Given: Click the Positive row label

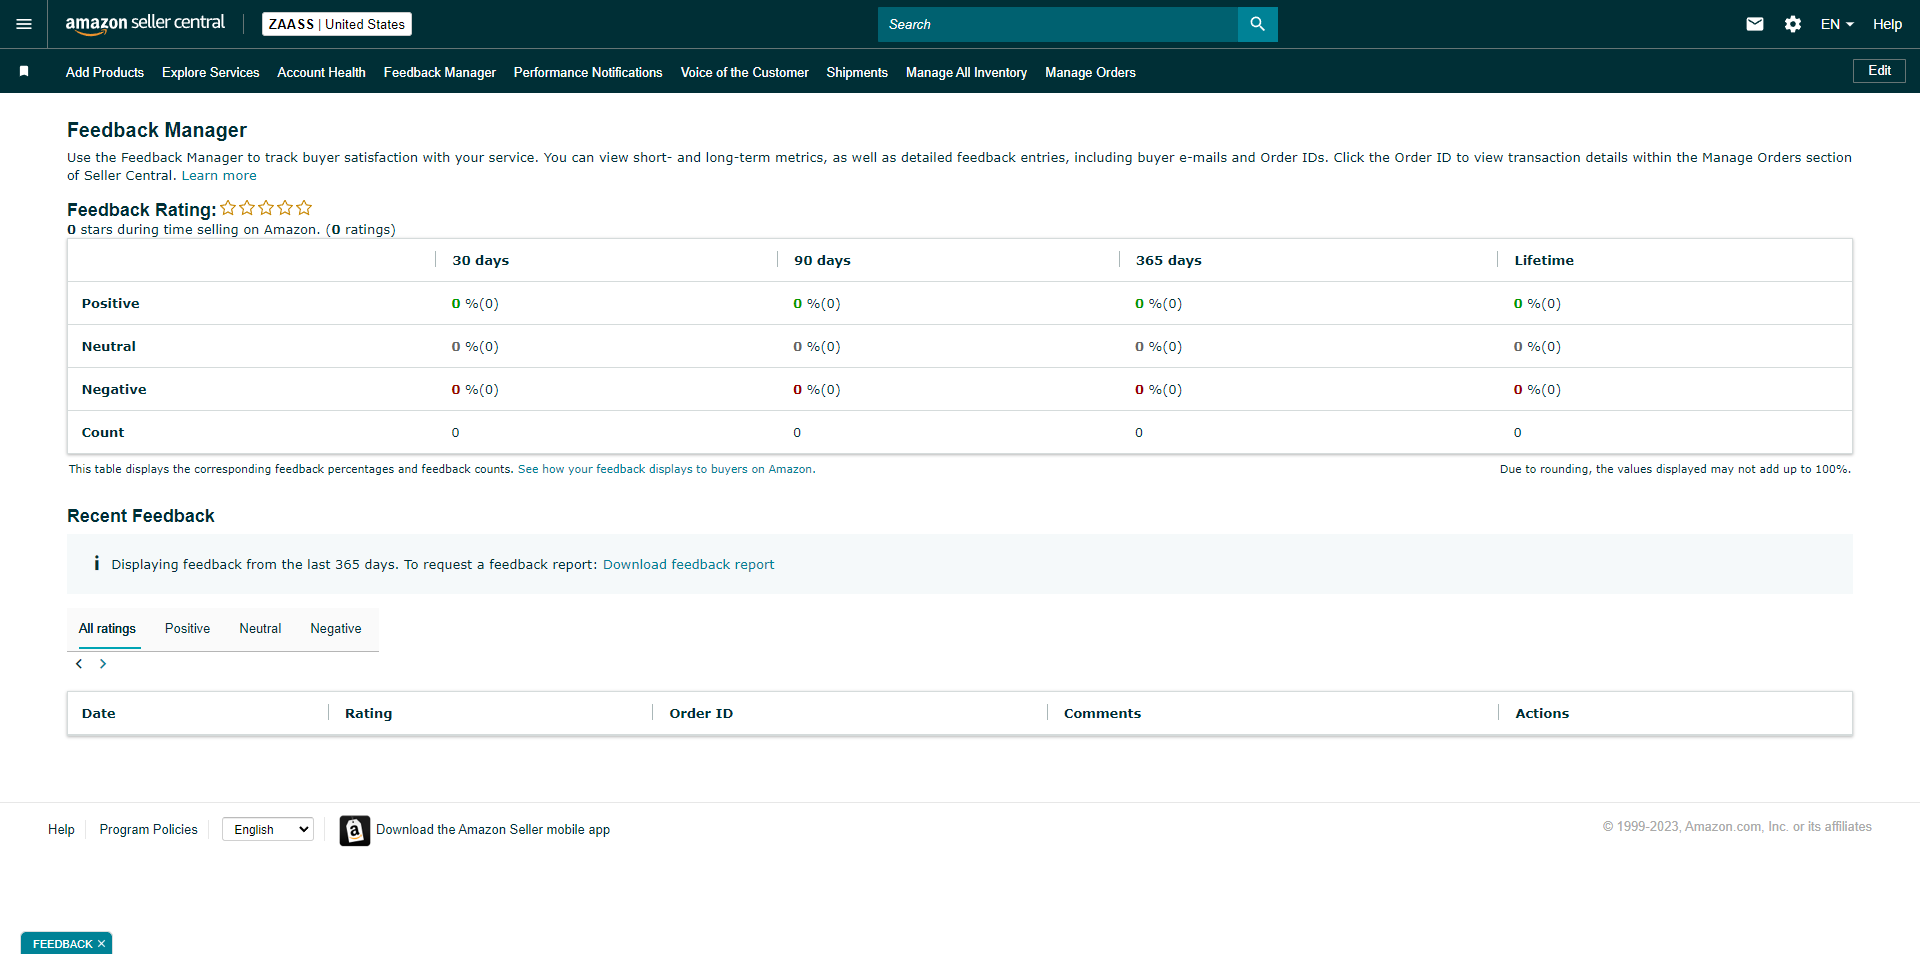Looking at the screenshot, I should (110, 303).
